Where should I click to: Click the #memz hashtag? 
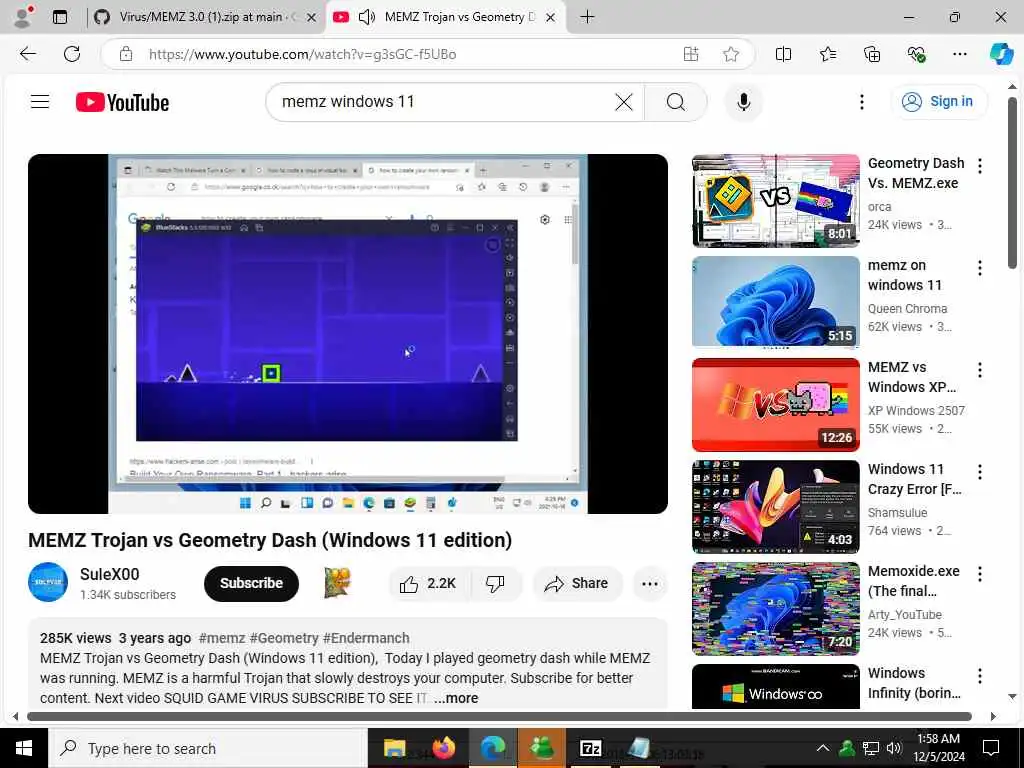tap(222, 638)
